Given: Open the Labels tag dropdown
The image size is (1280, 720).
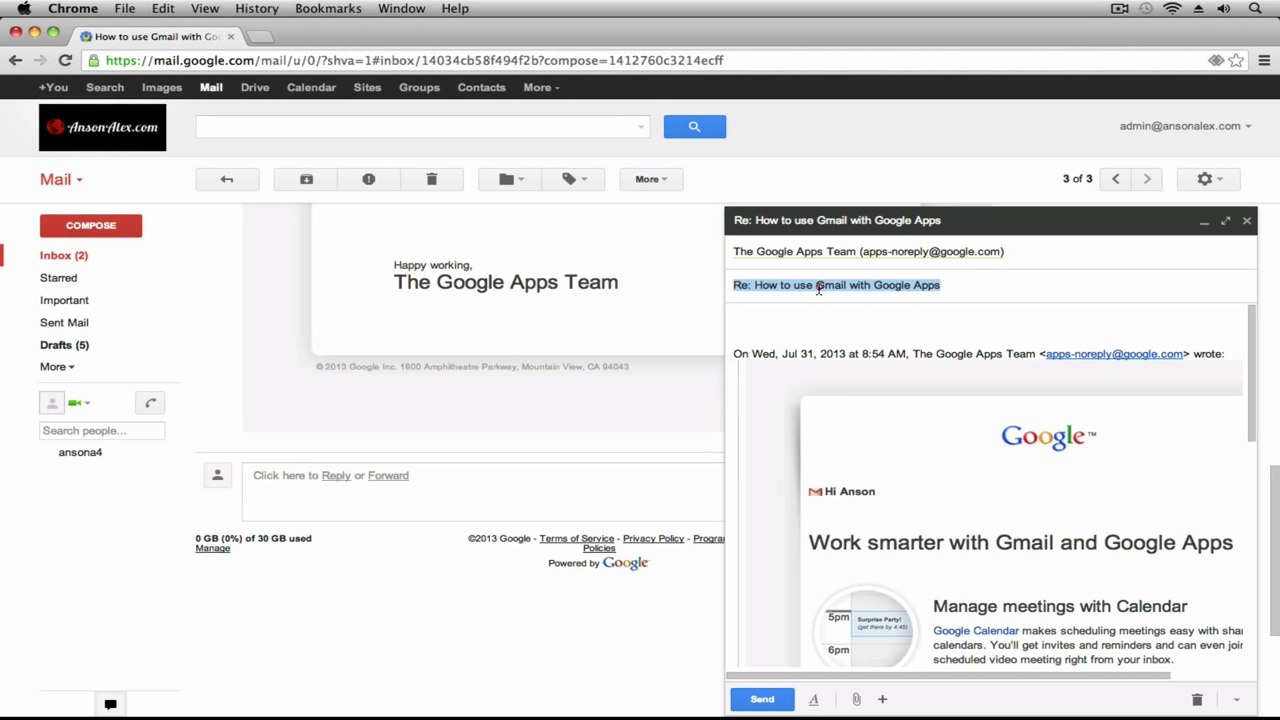Looking at the screenshot, I should [x=574, y=179].
